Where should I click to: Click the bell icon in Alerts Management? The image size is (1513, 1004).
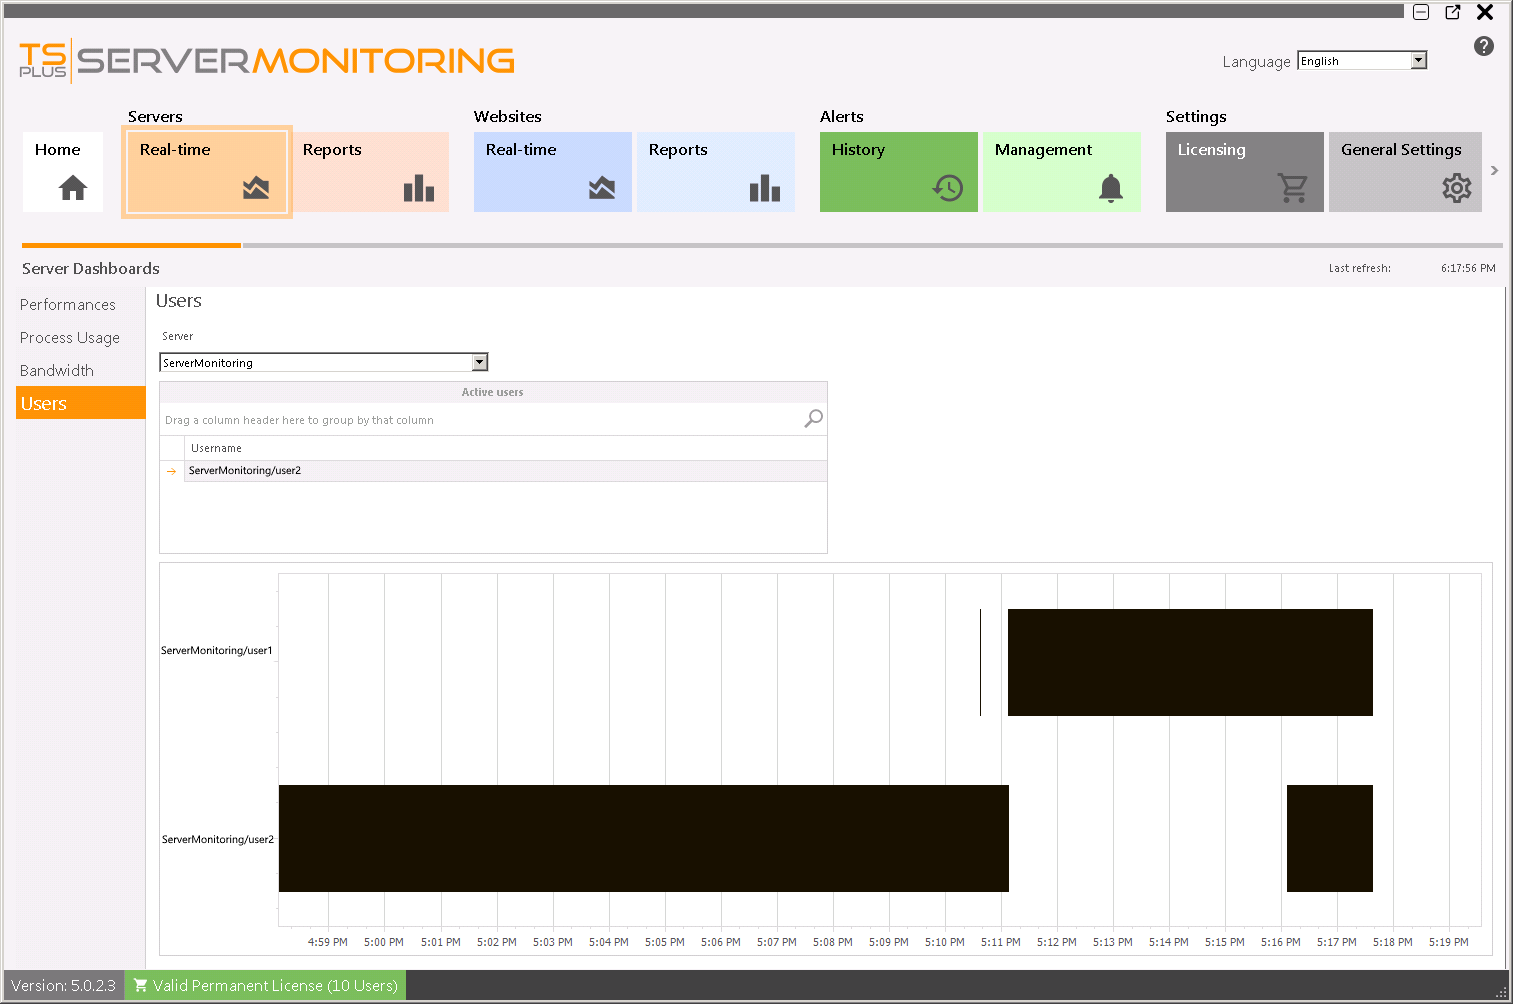(1110, 187)
